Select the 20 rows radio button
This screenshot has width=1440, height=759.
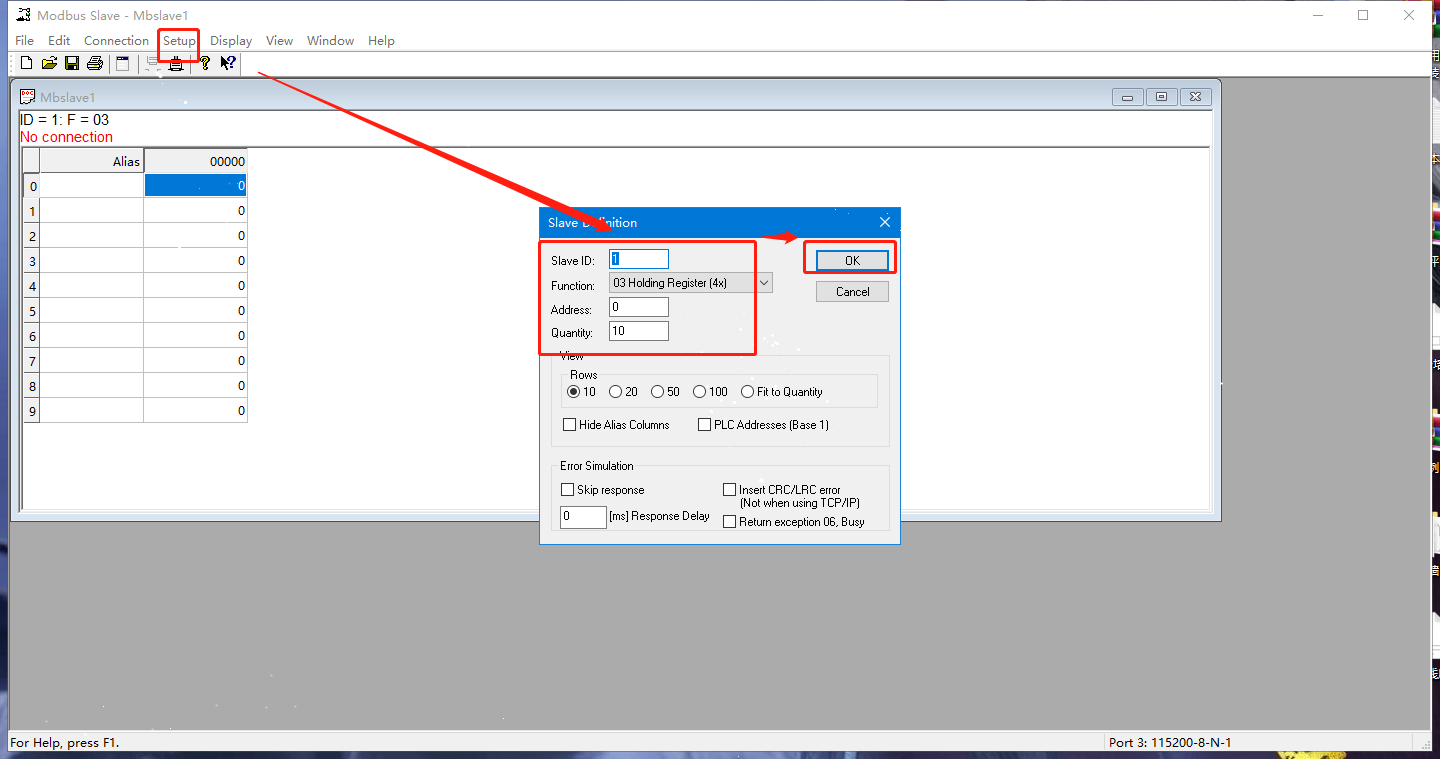click(x=616, y=392)
